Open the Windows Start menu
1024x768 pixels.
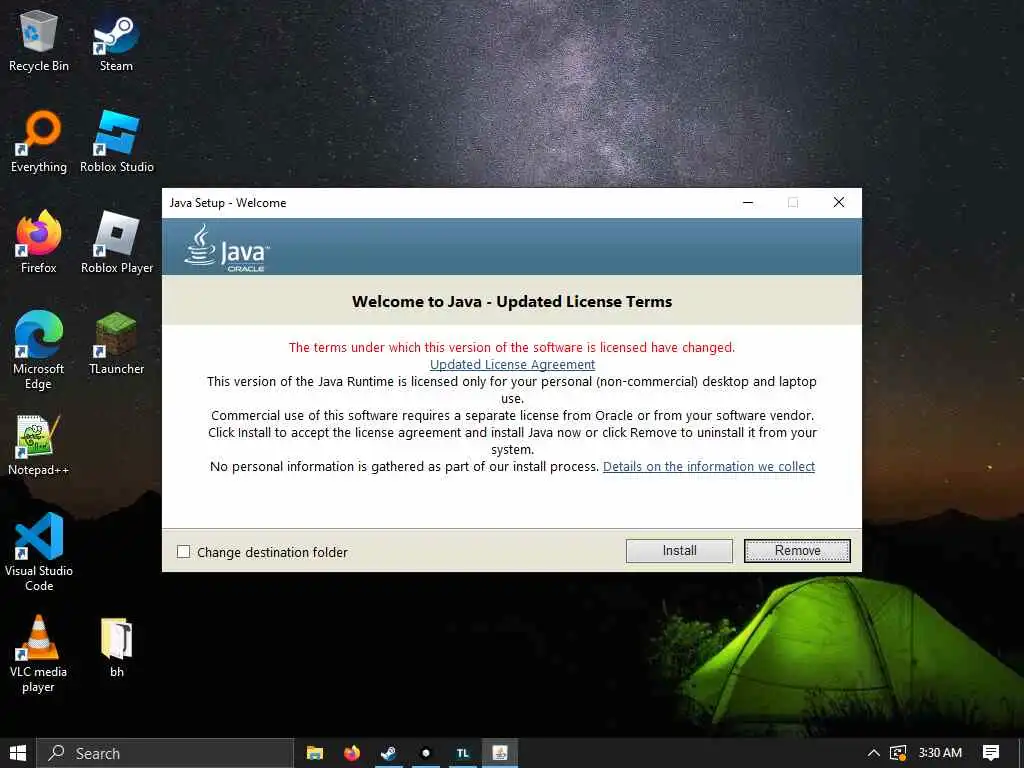[x=18, y=753]
